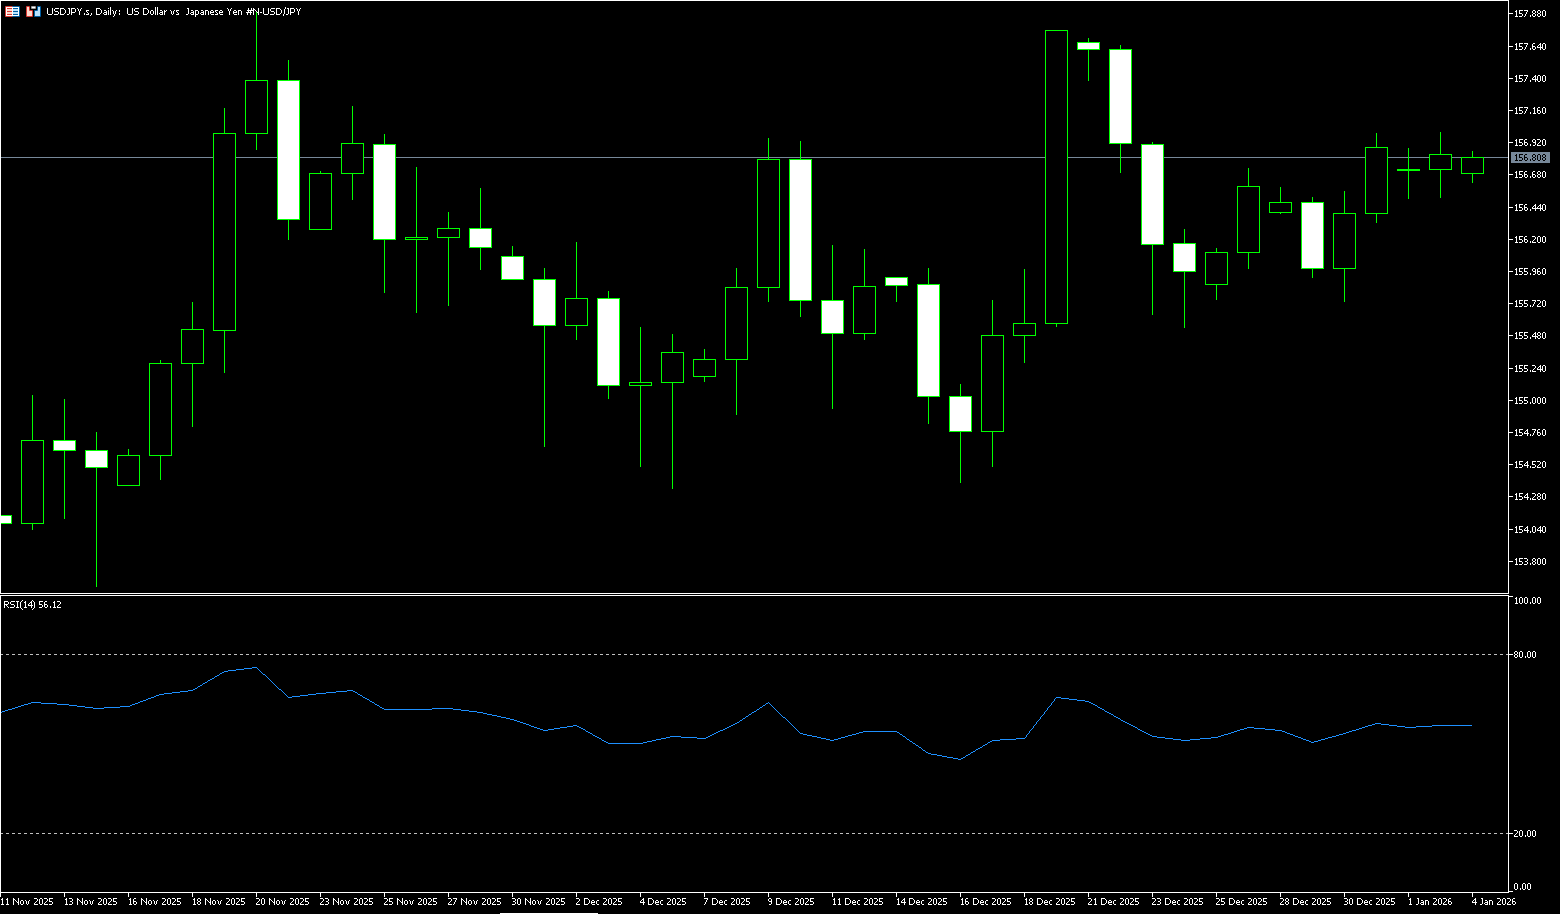Click the RSI(14) 56.12 indicator label
The width and height of the screenshot is (1560, 914).
[x=32, y=605]
